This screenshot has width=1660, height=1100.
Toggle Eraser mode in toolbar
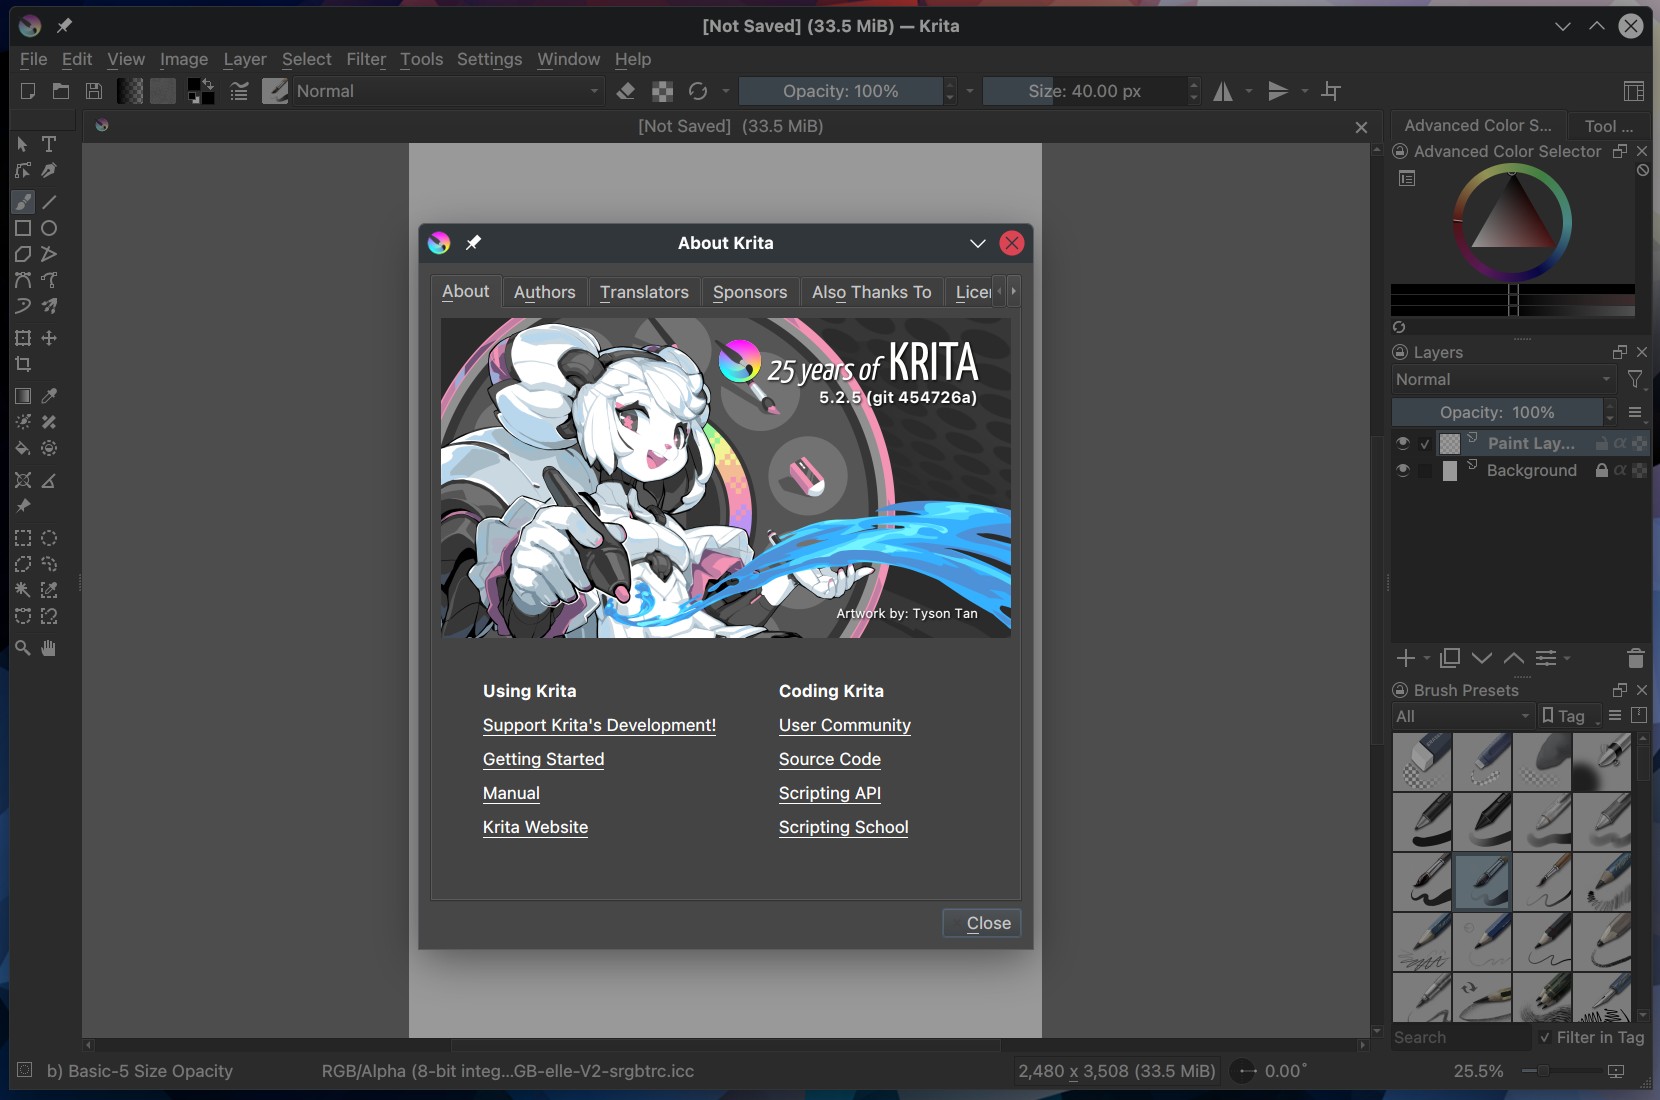[626, 91]
